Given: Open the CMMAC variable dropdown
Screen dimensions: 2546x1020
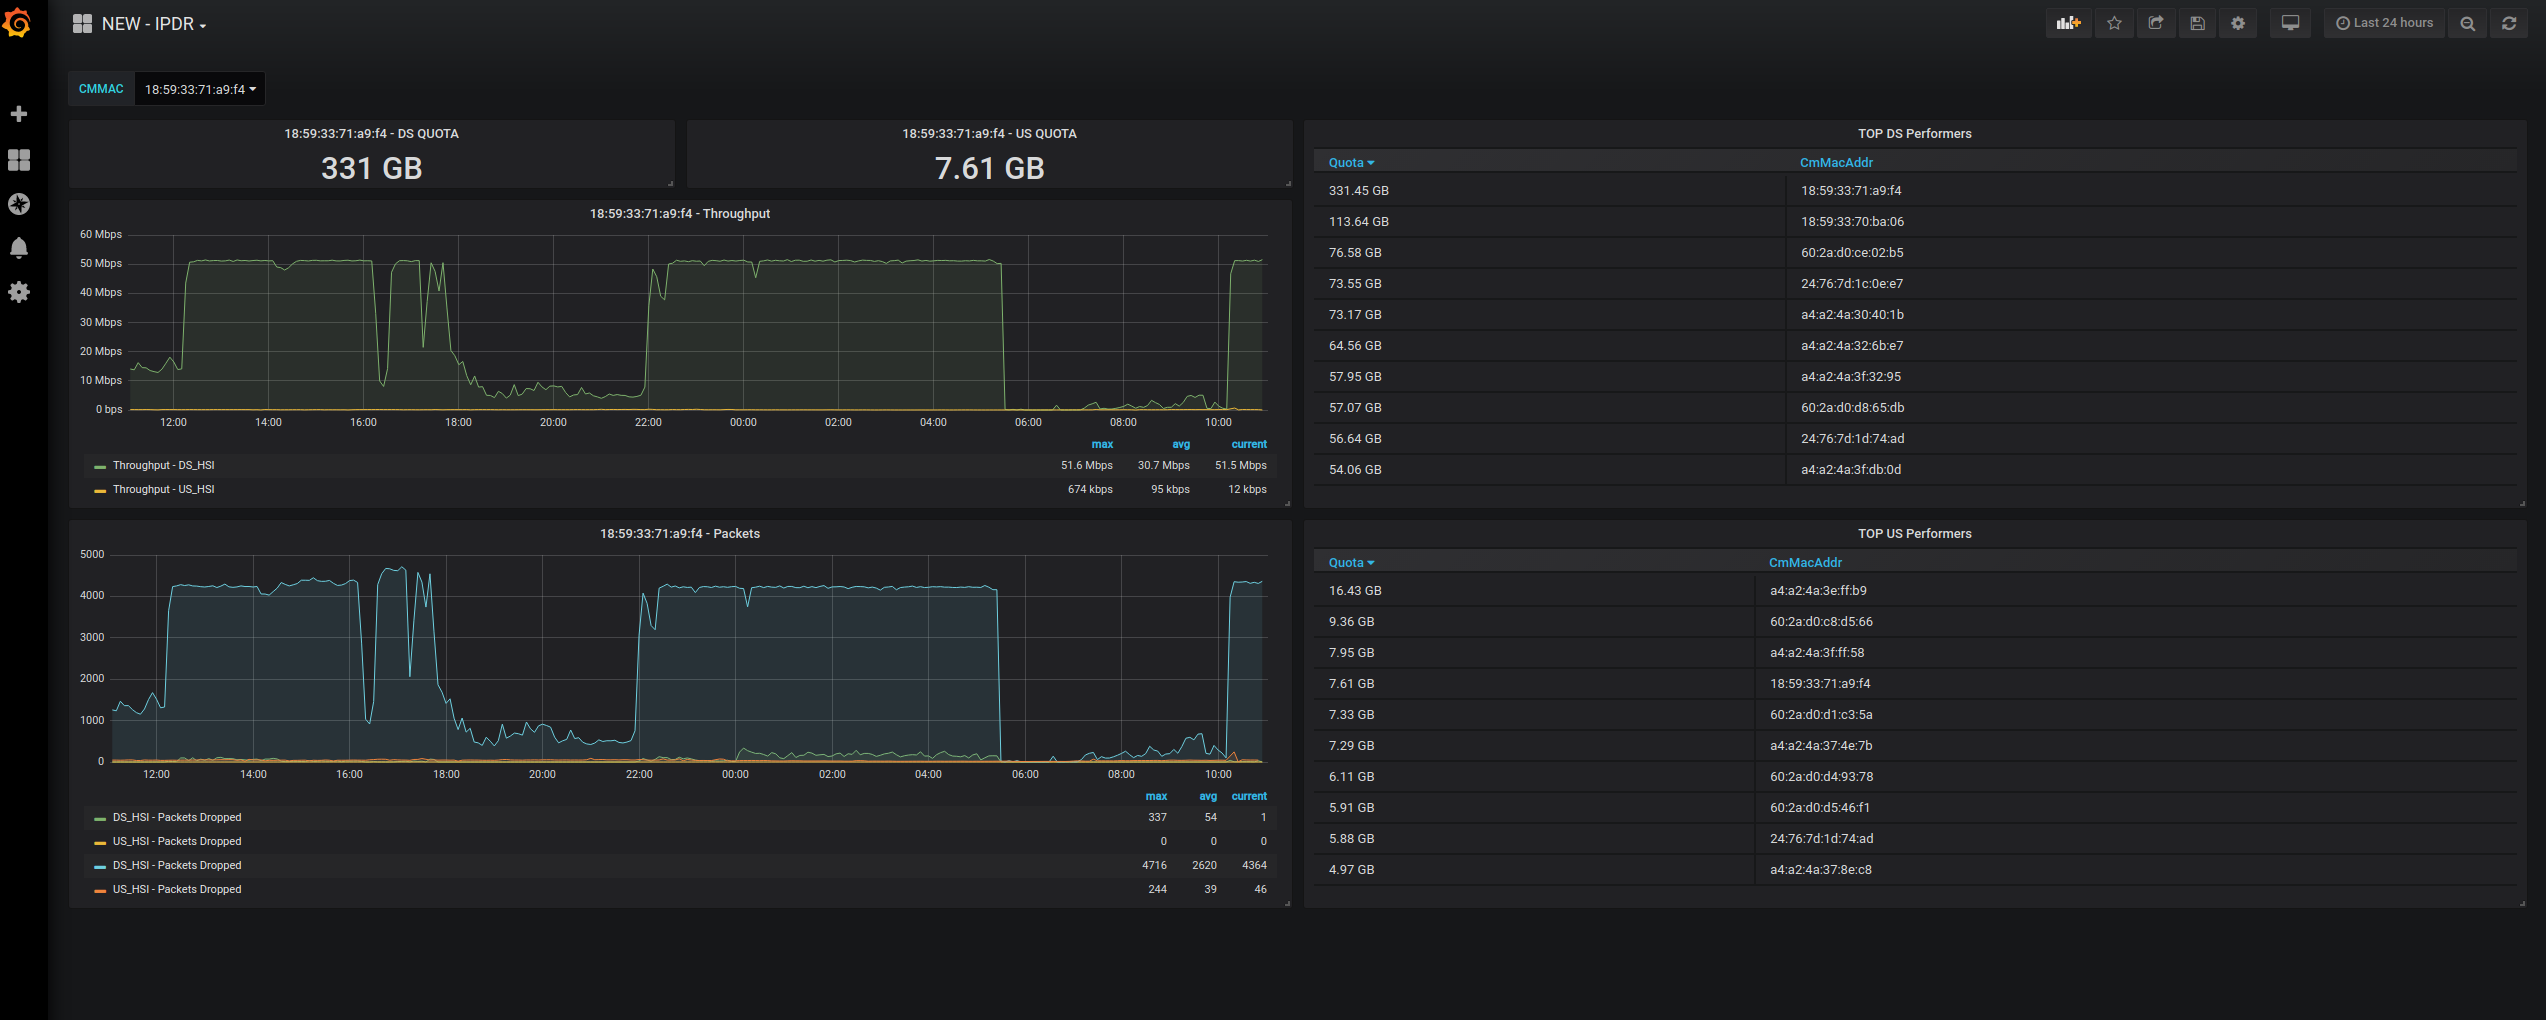Looking at the screenshot, I should click(200, 89).
